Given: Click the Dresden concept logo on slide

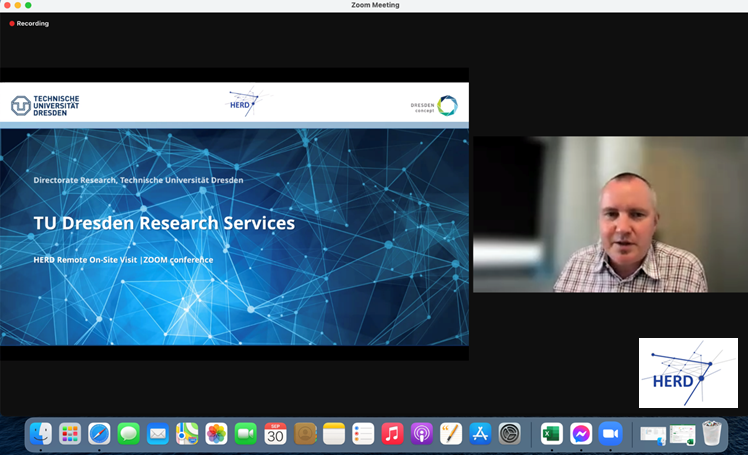Looking at the screenshot, I should [434, 106].
